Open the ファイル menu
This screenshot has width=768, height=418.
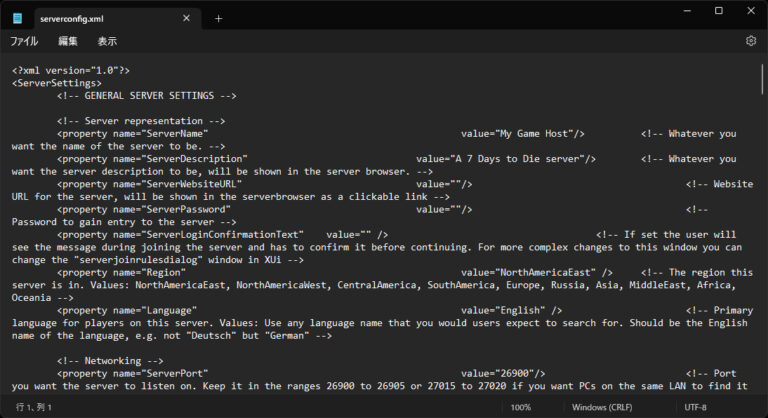[24, 41]
